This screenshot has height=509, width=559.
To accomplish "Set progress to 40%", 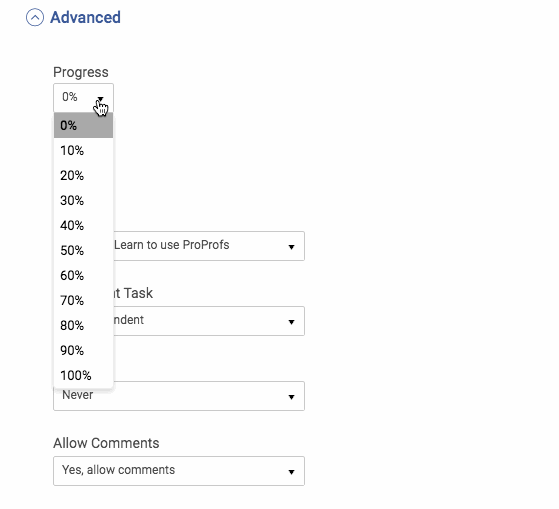I will click(83, 225).
